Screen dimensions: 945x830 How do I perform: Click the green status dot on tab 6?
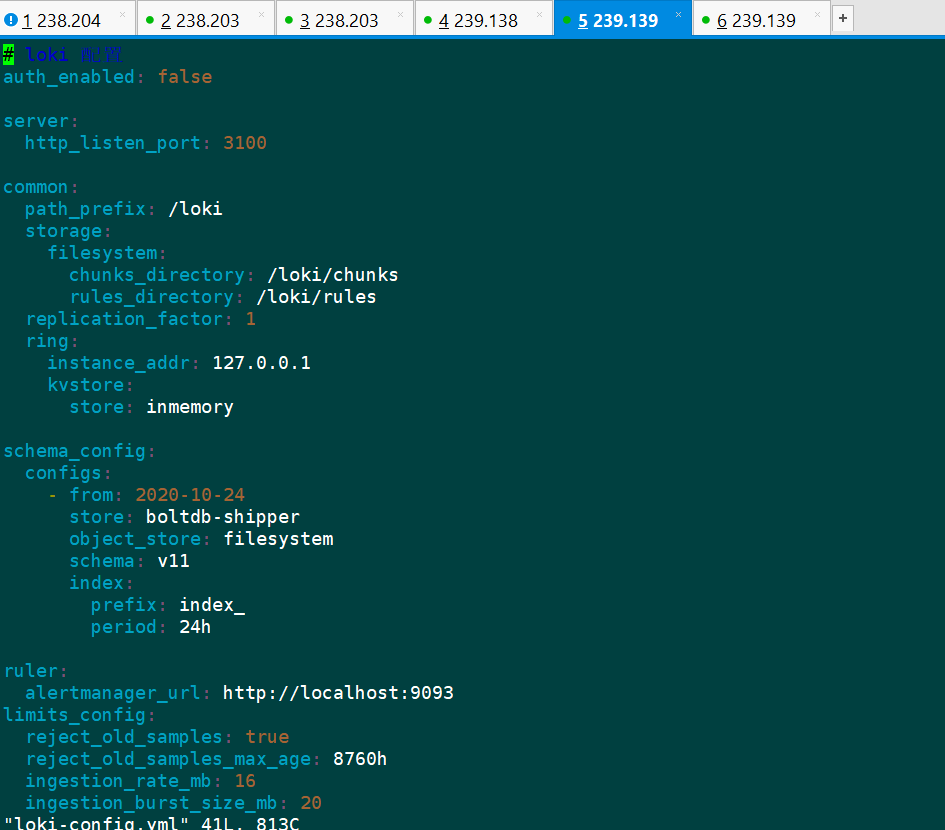click(x=706, y=20)
